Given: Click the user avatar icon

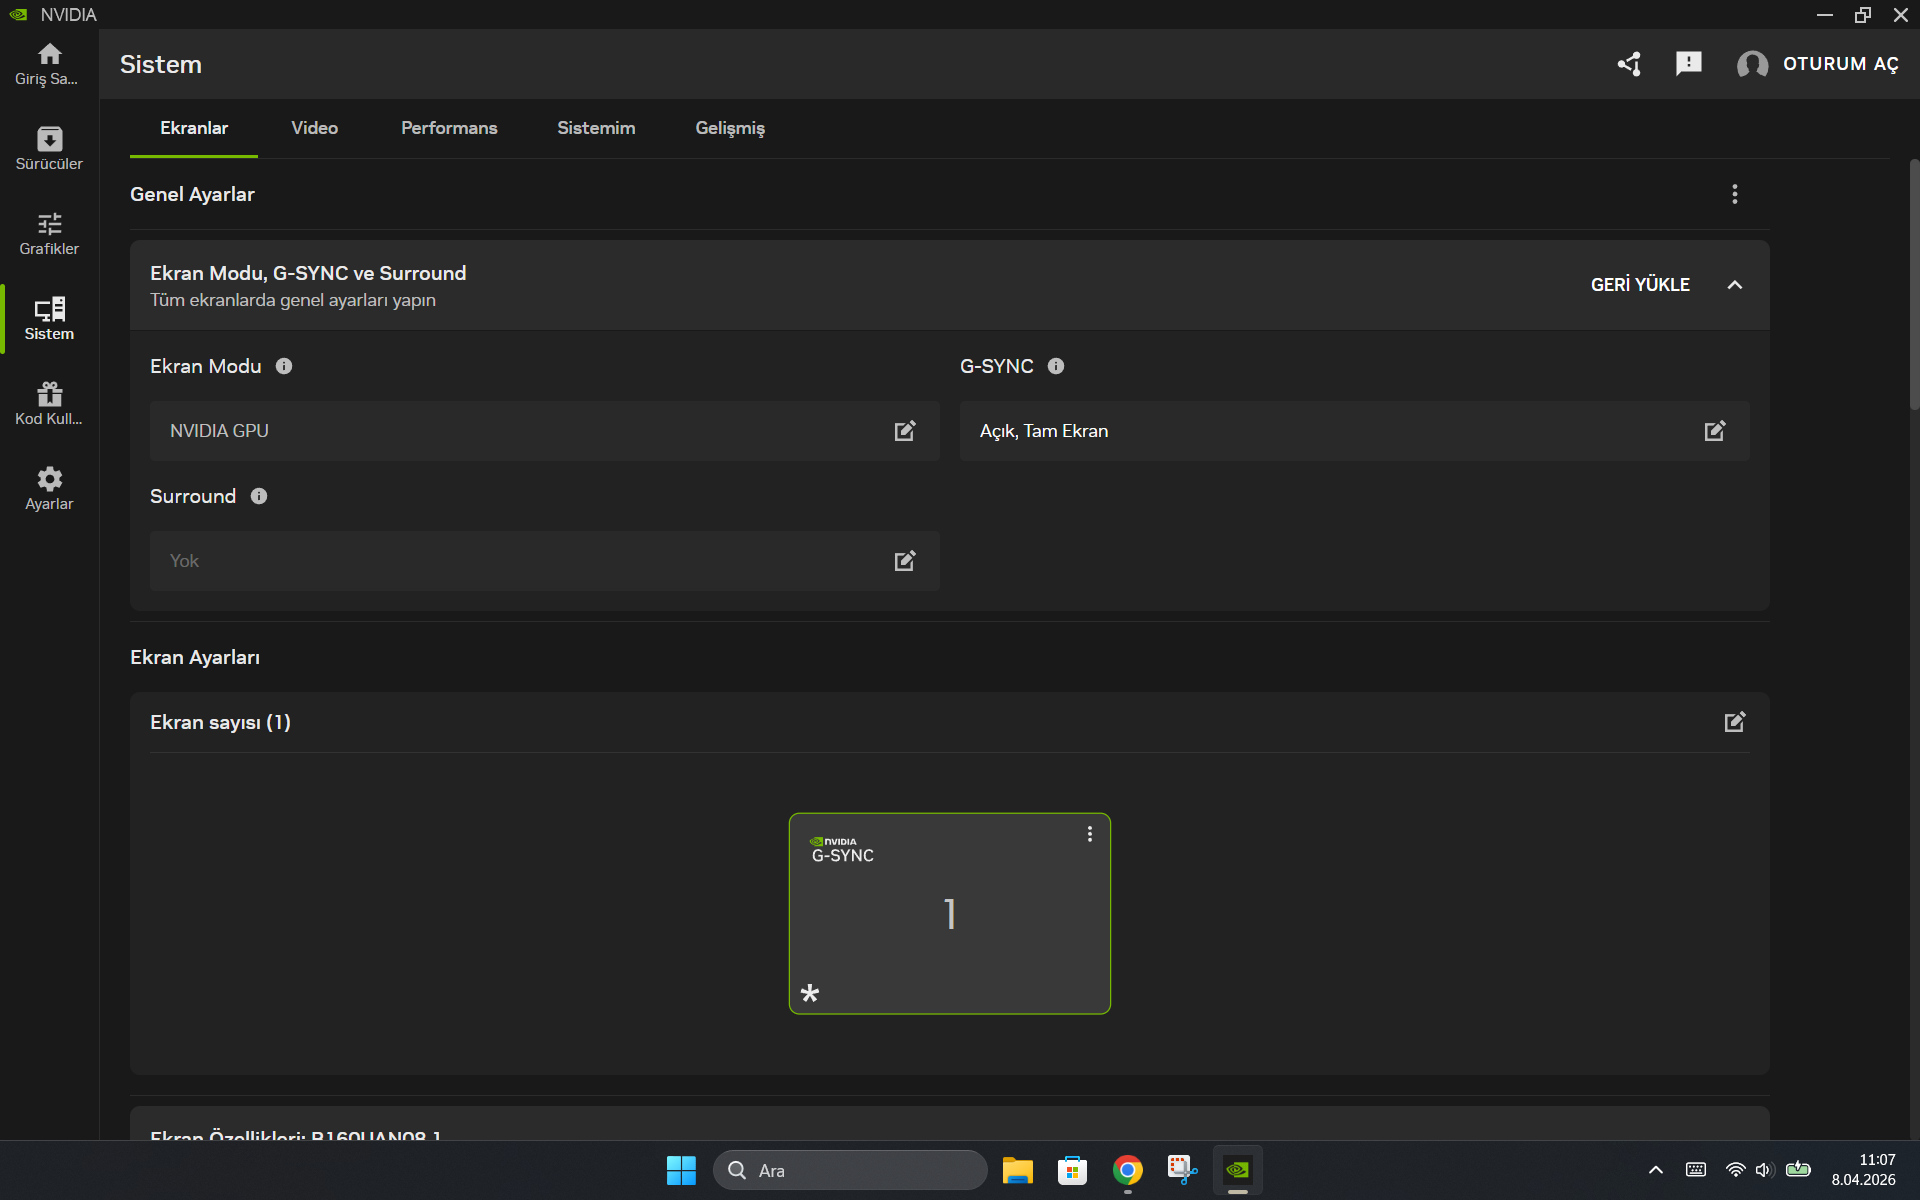Looking at the screenshot, I should point(1752,64).
